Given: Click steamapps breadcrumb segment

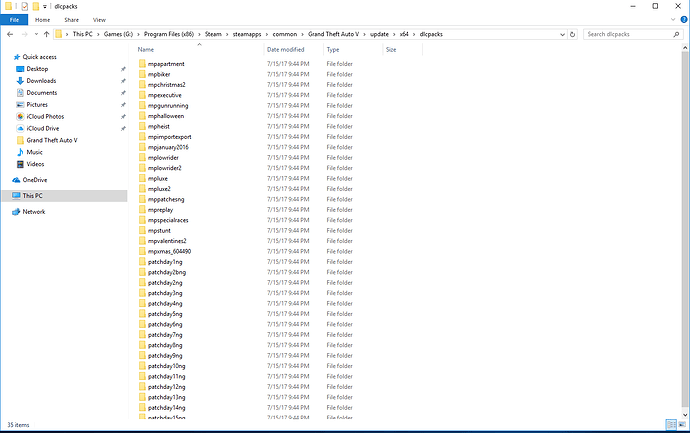Looking at the screenshot, I should 247,34.
